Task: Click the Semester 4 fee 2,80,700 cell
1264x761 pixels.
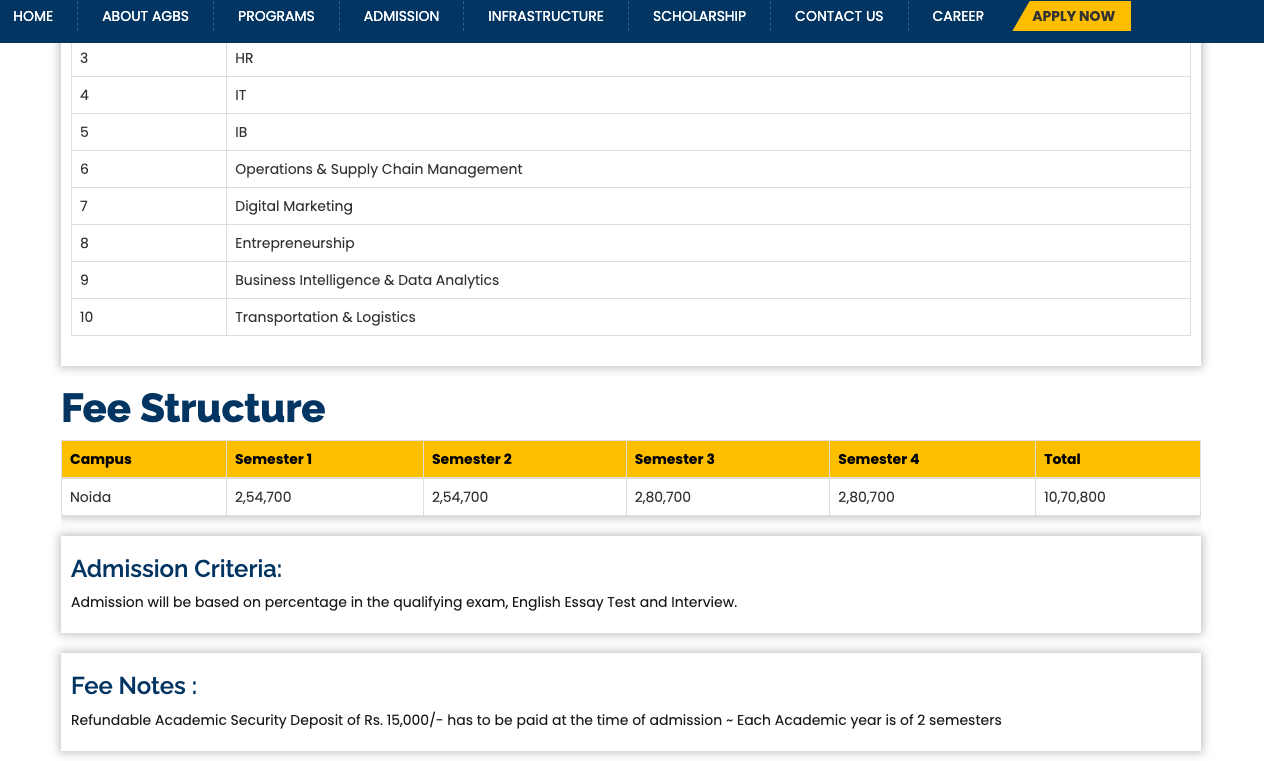Action: [866, 497]
